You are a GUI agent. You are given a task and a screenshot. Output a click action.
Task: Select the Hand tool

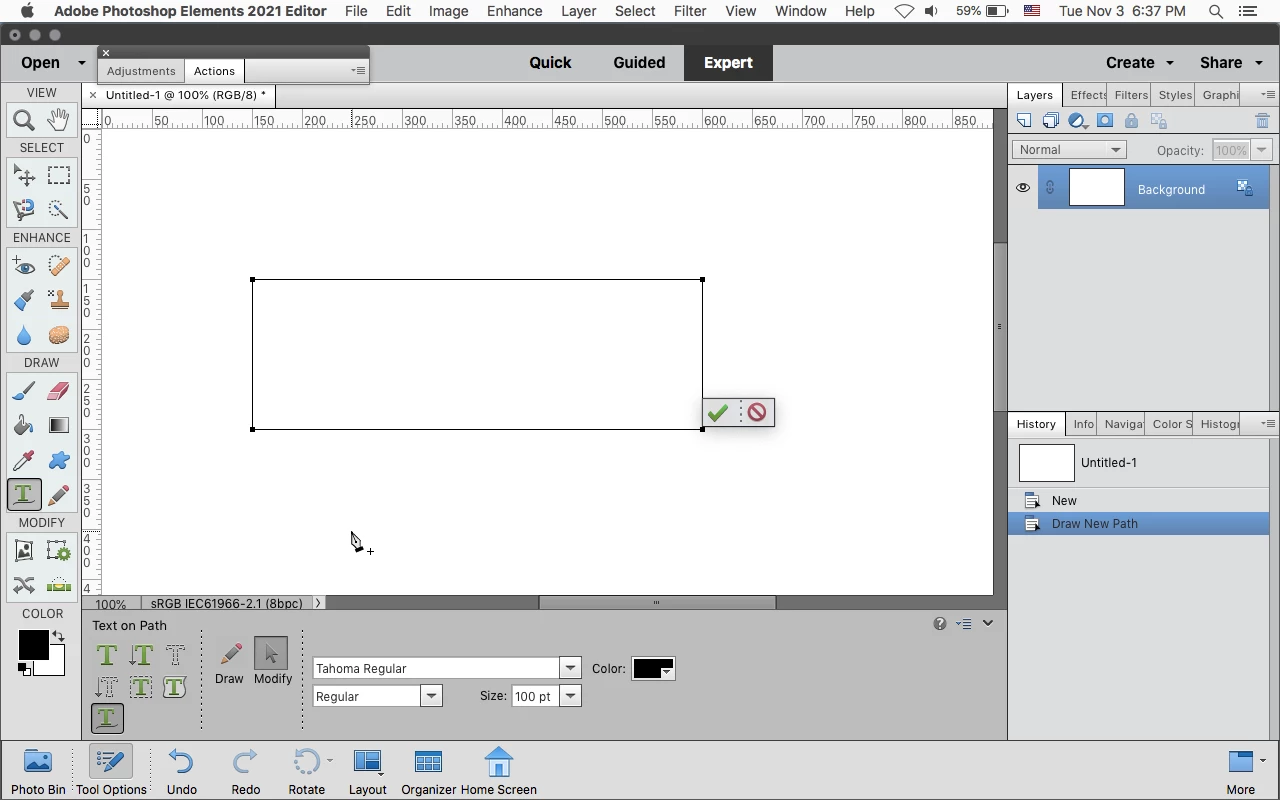click(x=58, y=121)
